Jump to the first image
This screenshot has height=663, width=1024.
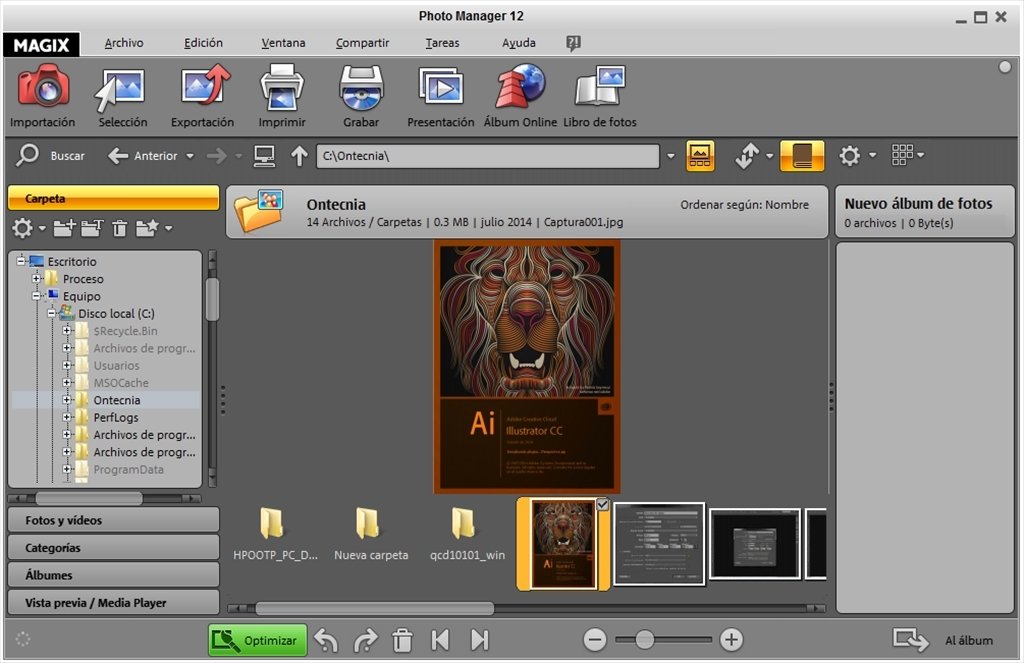point(440,640)
